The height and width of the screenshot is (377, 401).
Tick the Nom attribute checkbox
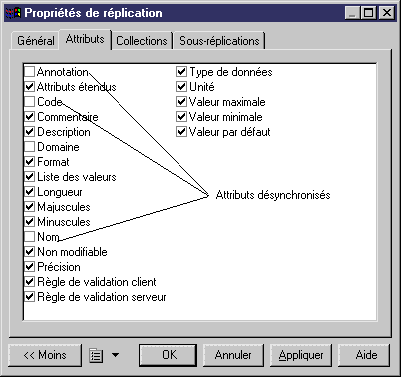(30, 237)
